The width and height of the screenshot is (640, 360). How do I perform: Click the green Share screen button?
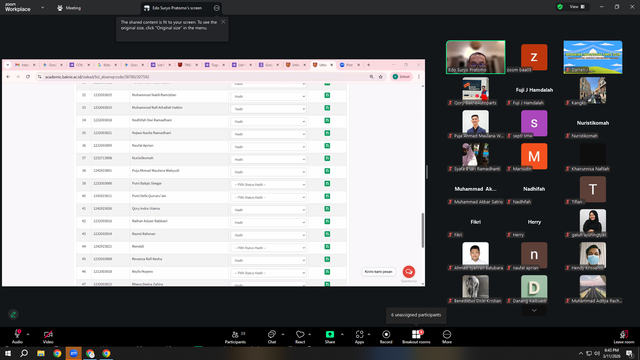coord(330,337)
